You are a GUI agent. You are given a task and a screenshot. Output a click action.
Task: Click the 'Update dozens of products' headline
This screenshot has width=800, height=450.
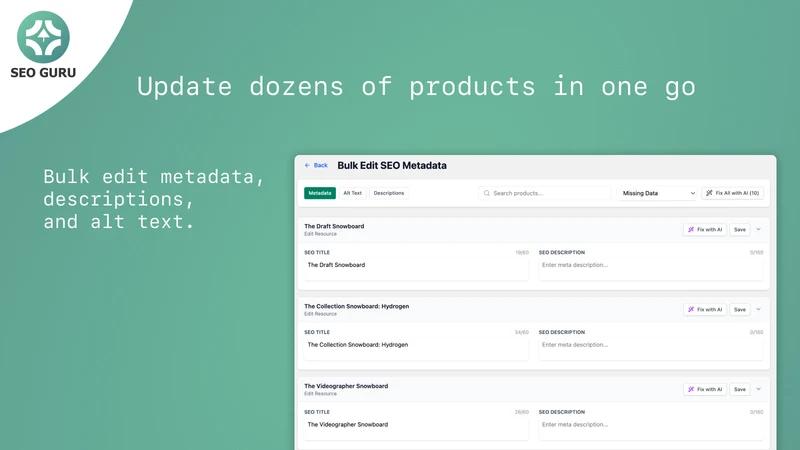(x=416, y=87)
